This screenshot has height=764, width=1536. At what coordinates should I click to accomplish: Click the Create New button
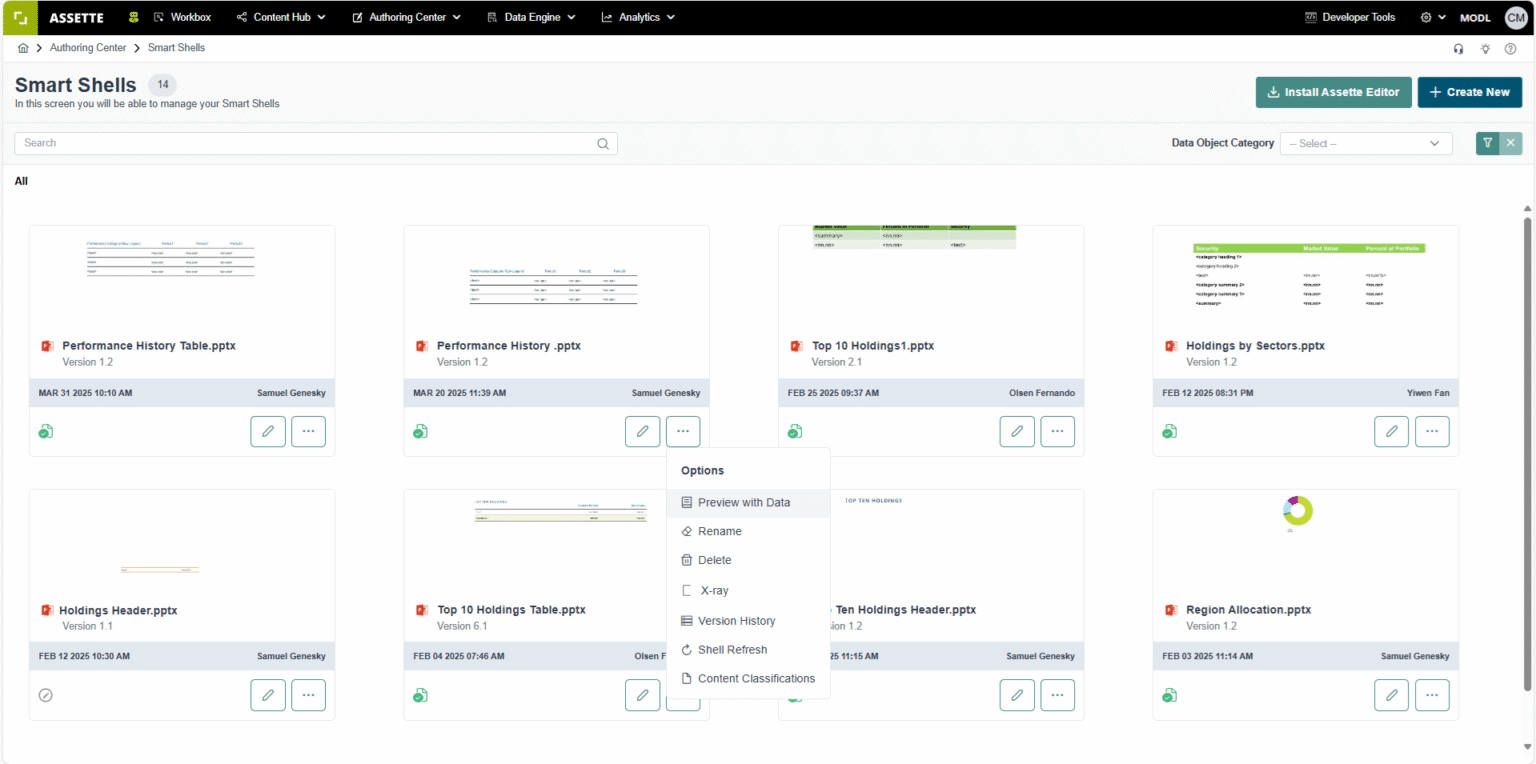[1470, 92]
